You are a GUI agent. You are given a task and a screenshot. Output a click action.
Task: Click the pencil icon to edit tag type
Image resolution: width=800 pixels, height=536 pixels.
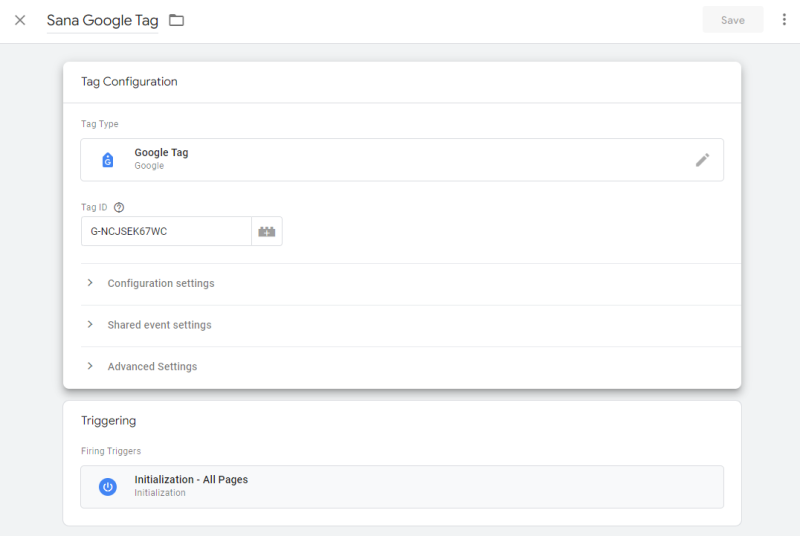coord(702,160)
